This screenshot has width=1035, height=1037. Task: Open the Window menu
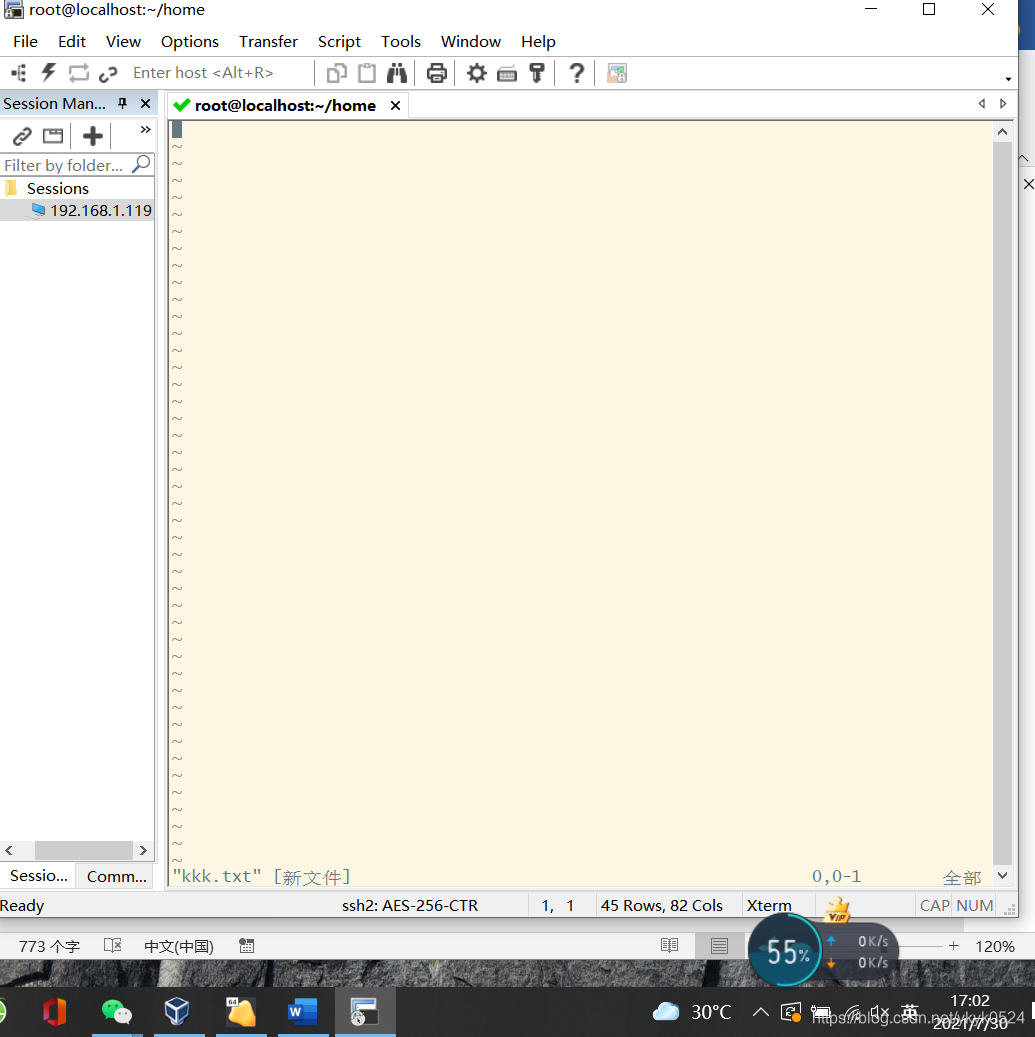pos(471,42)
